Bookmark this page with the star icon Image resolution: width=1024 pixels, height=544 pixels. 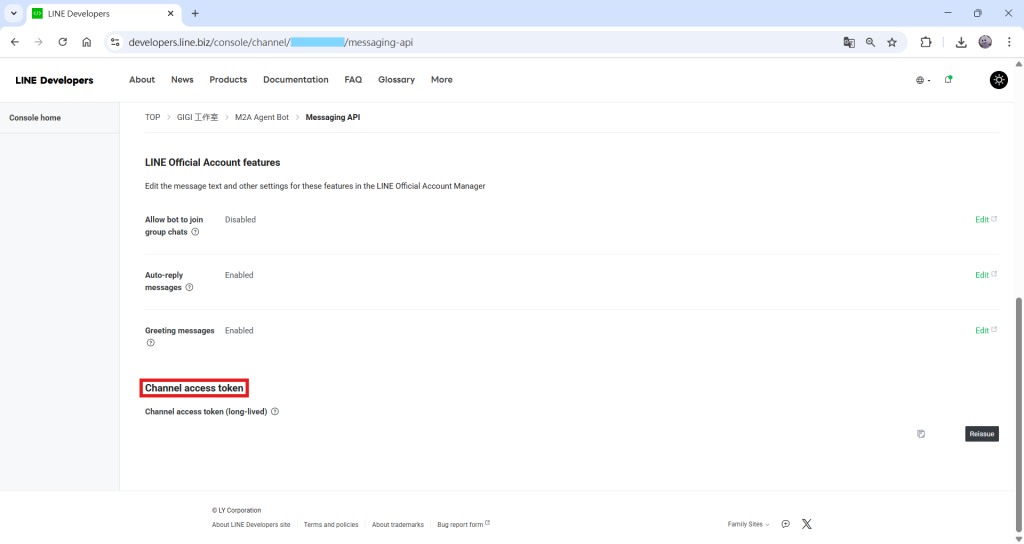tap(892, 42)
